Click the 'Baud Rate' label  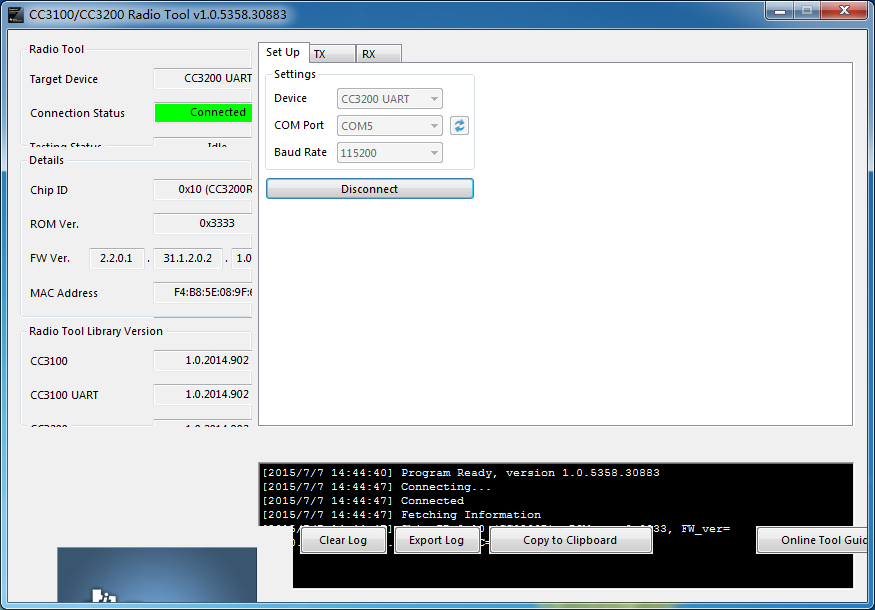click(x=300, y=152)
